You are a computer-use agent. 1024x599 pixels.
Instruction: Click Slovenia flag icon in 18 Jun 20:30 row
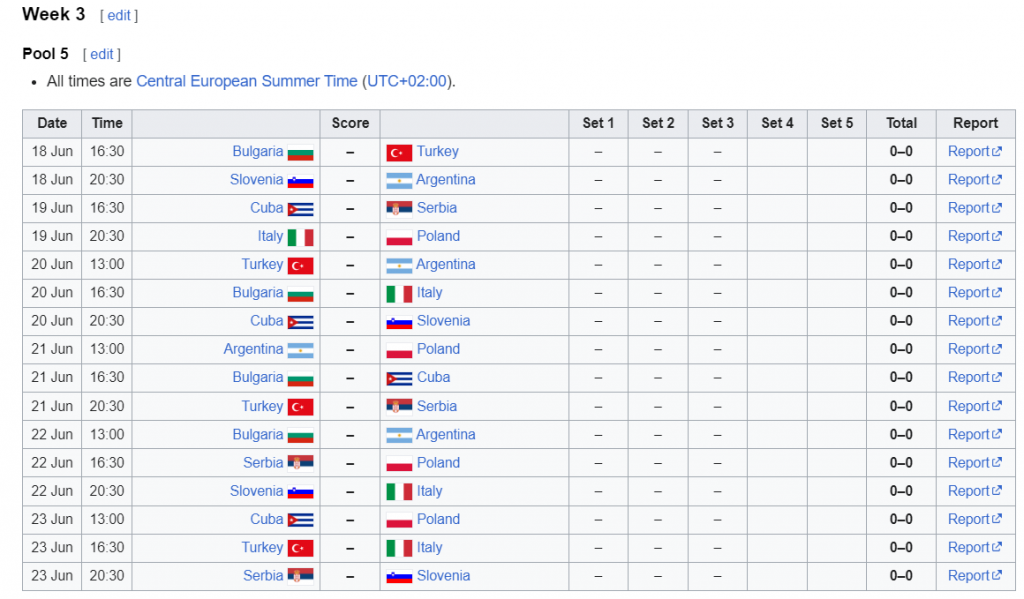300,181
